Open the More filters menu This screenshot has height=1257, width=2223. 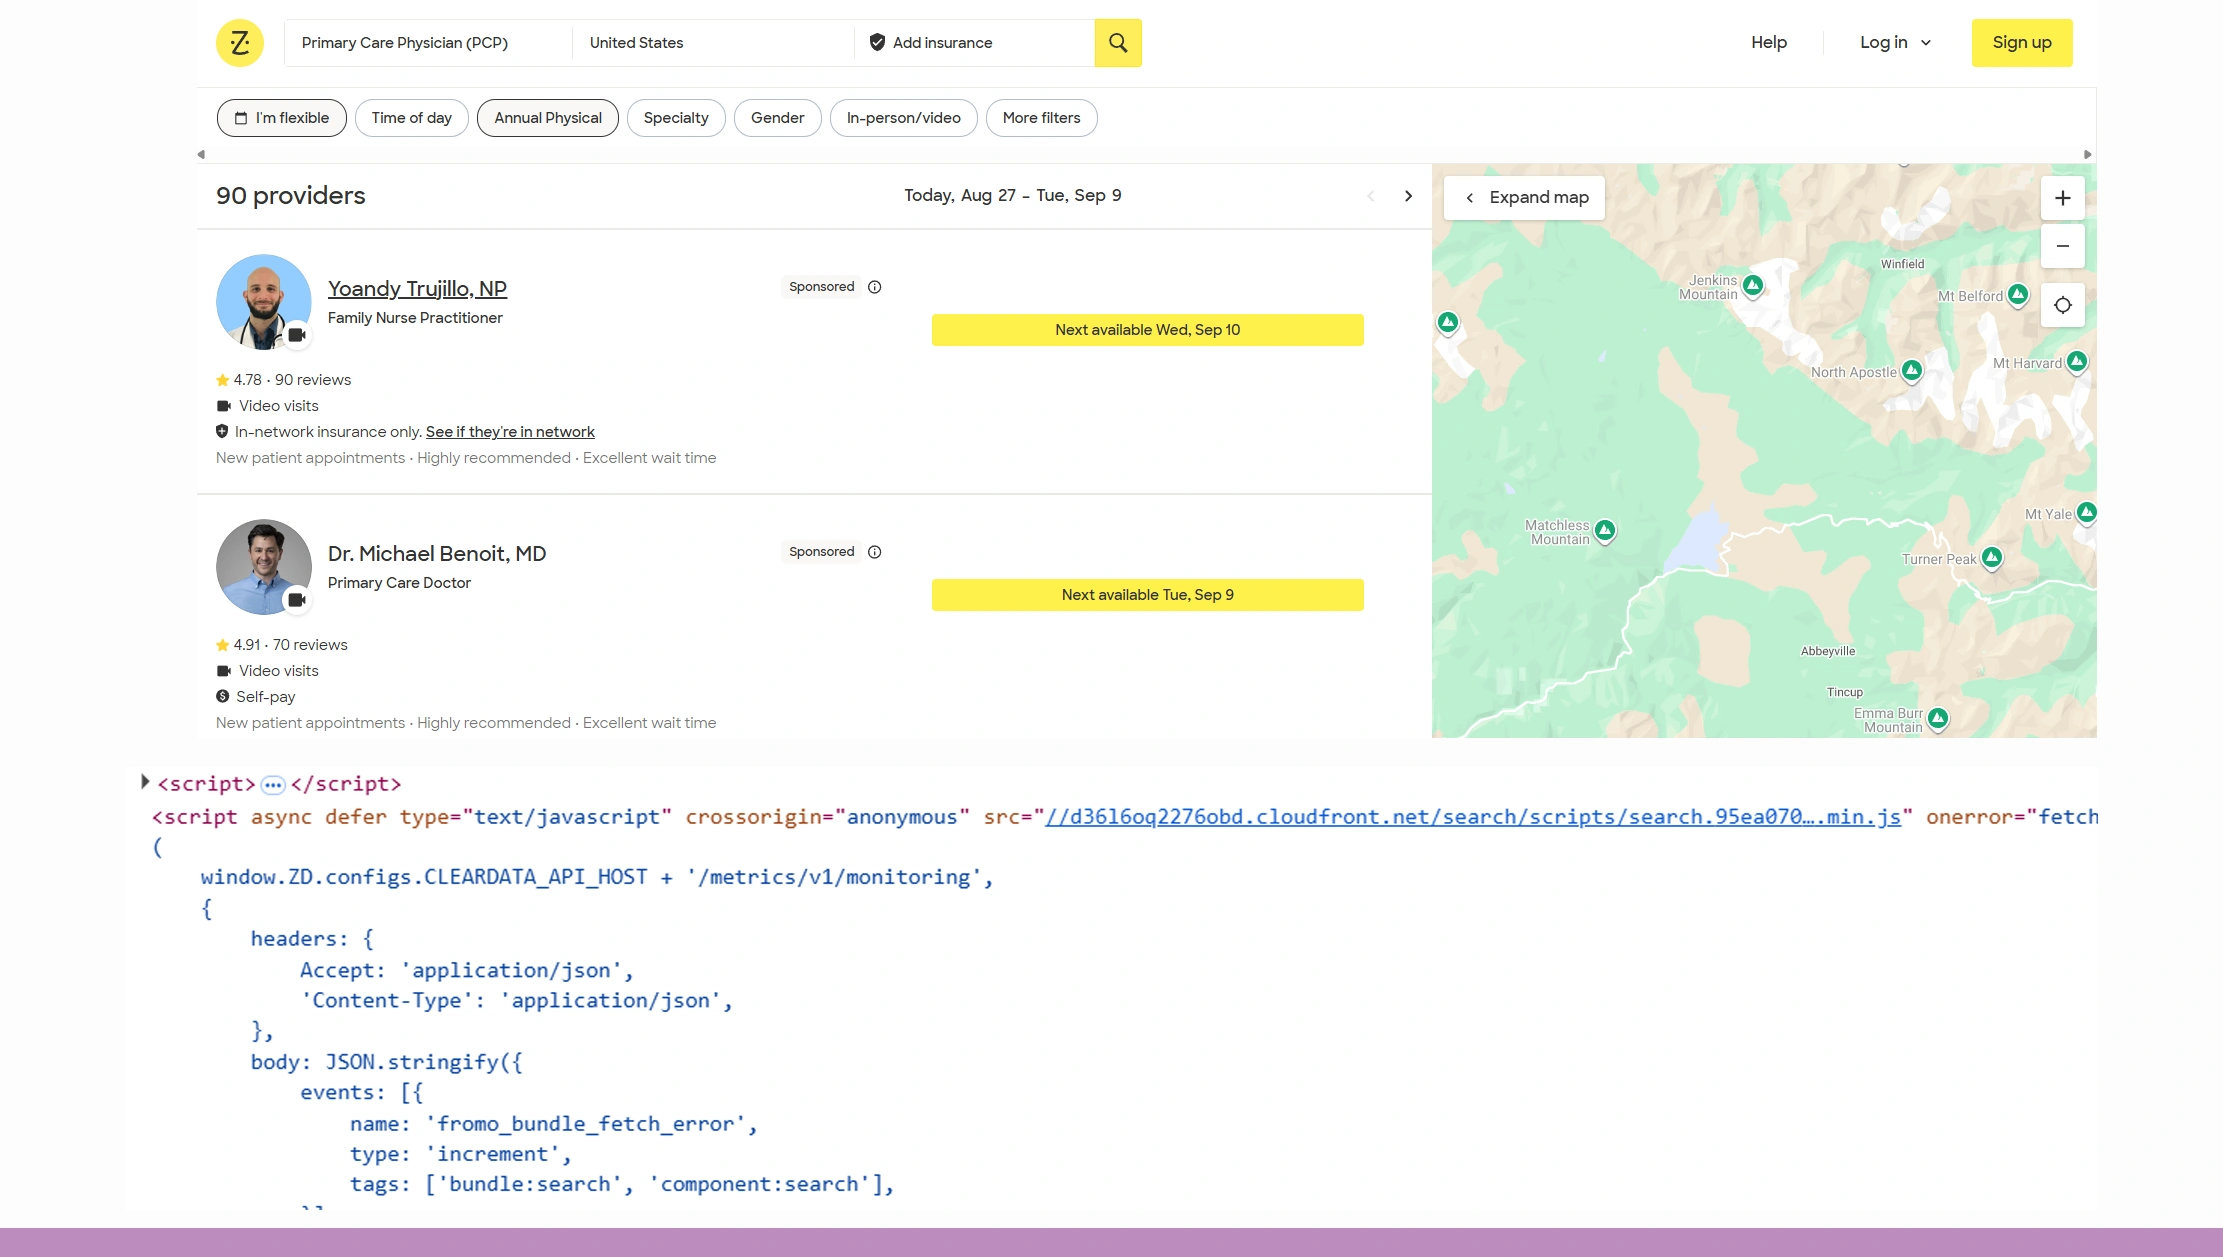tap(1041, 118)
